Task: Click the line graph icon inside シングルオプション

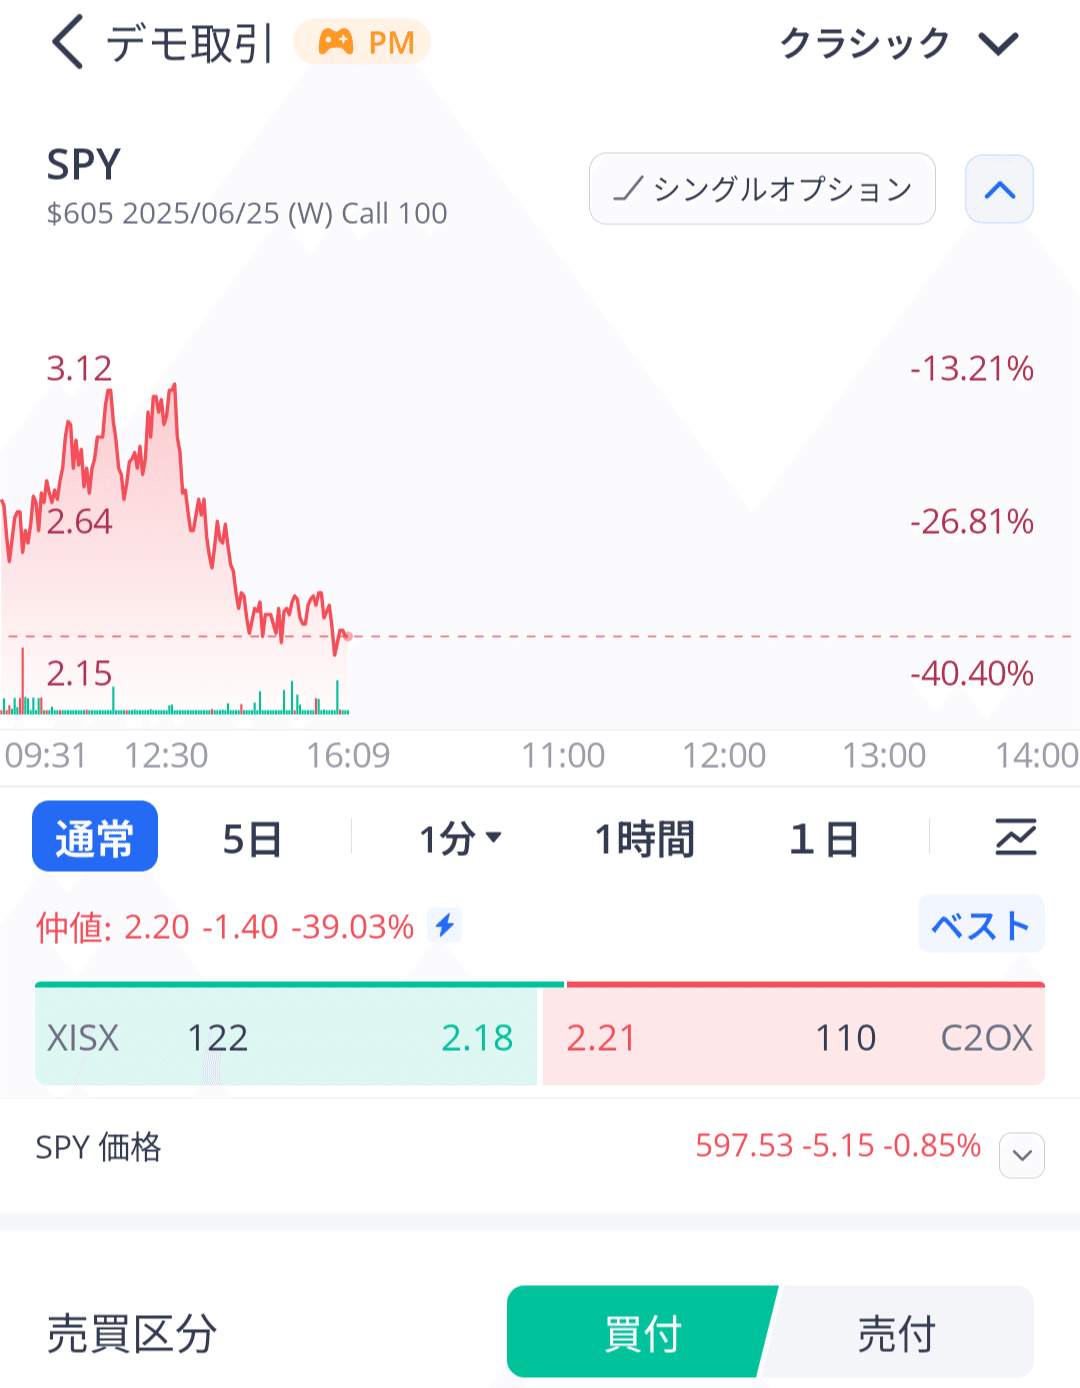Action: (630, 188)
